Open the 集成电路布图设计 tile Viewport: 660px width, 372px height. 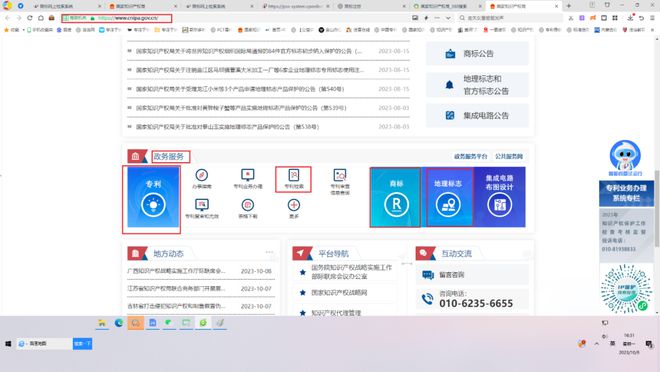pyautogui.click(x=499, y=197)
